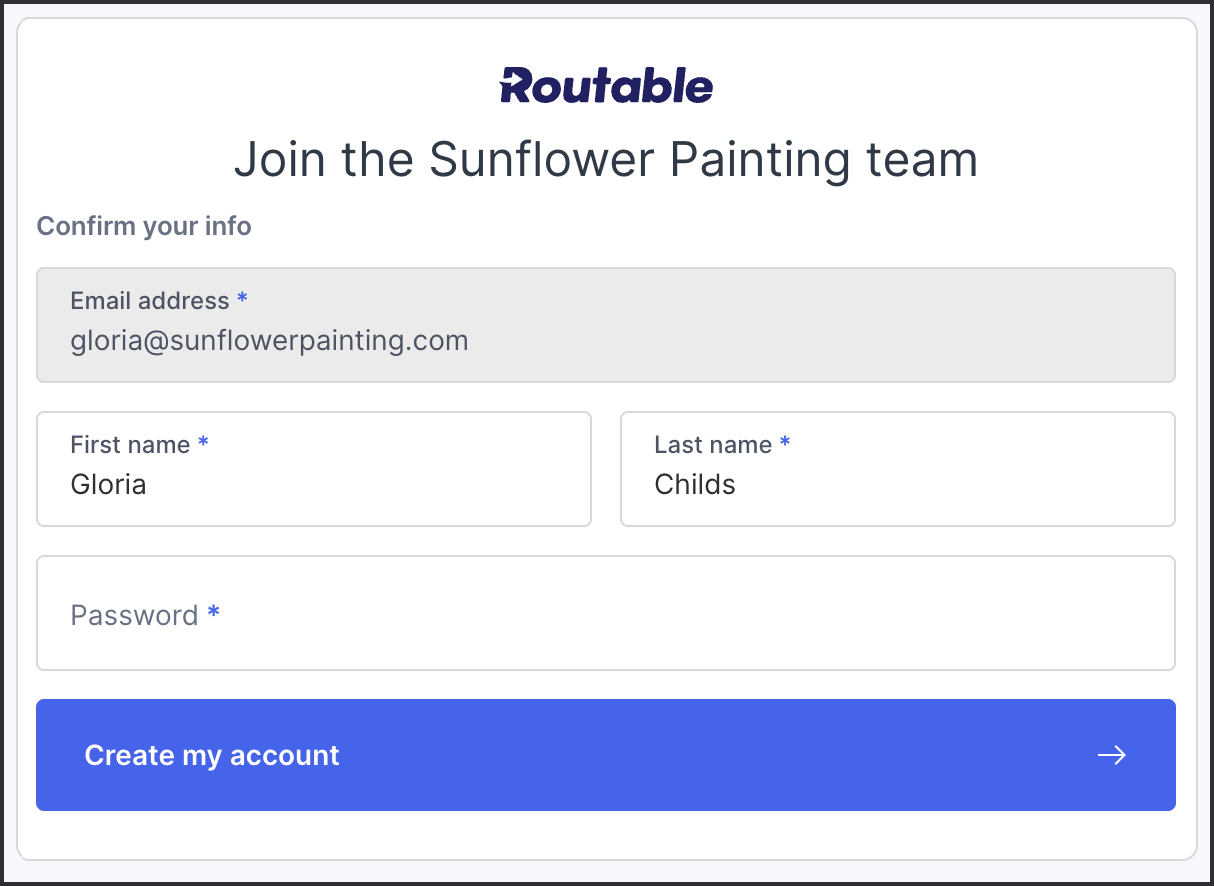
Task: Click the Create my account button text
Action: (212, 755)
